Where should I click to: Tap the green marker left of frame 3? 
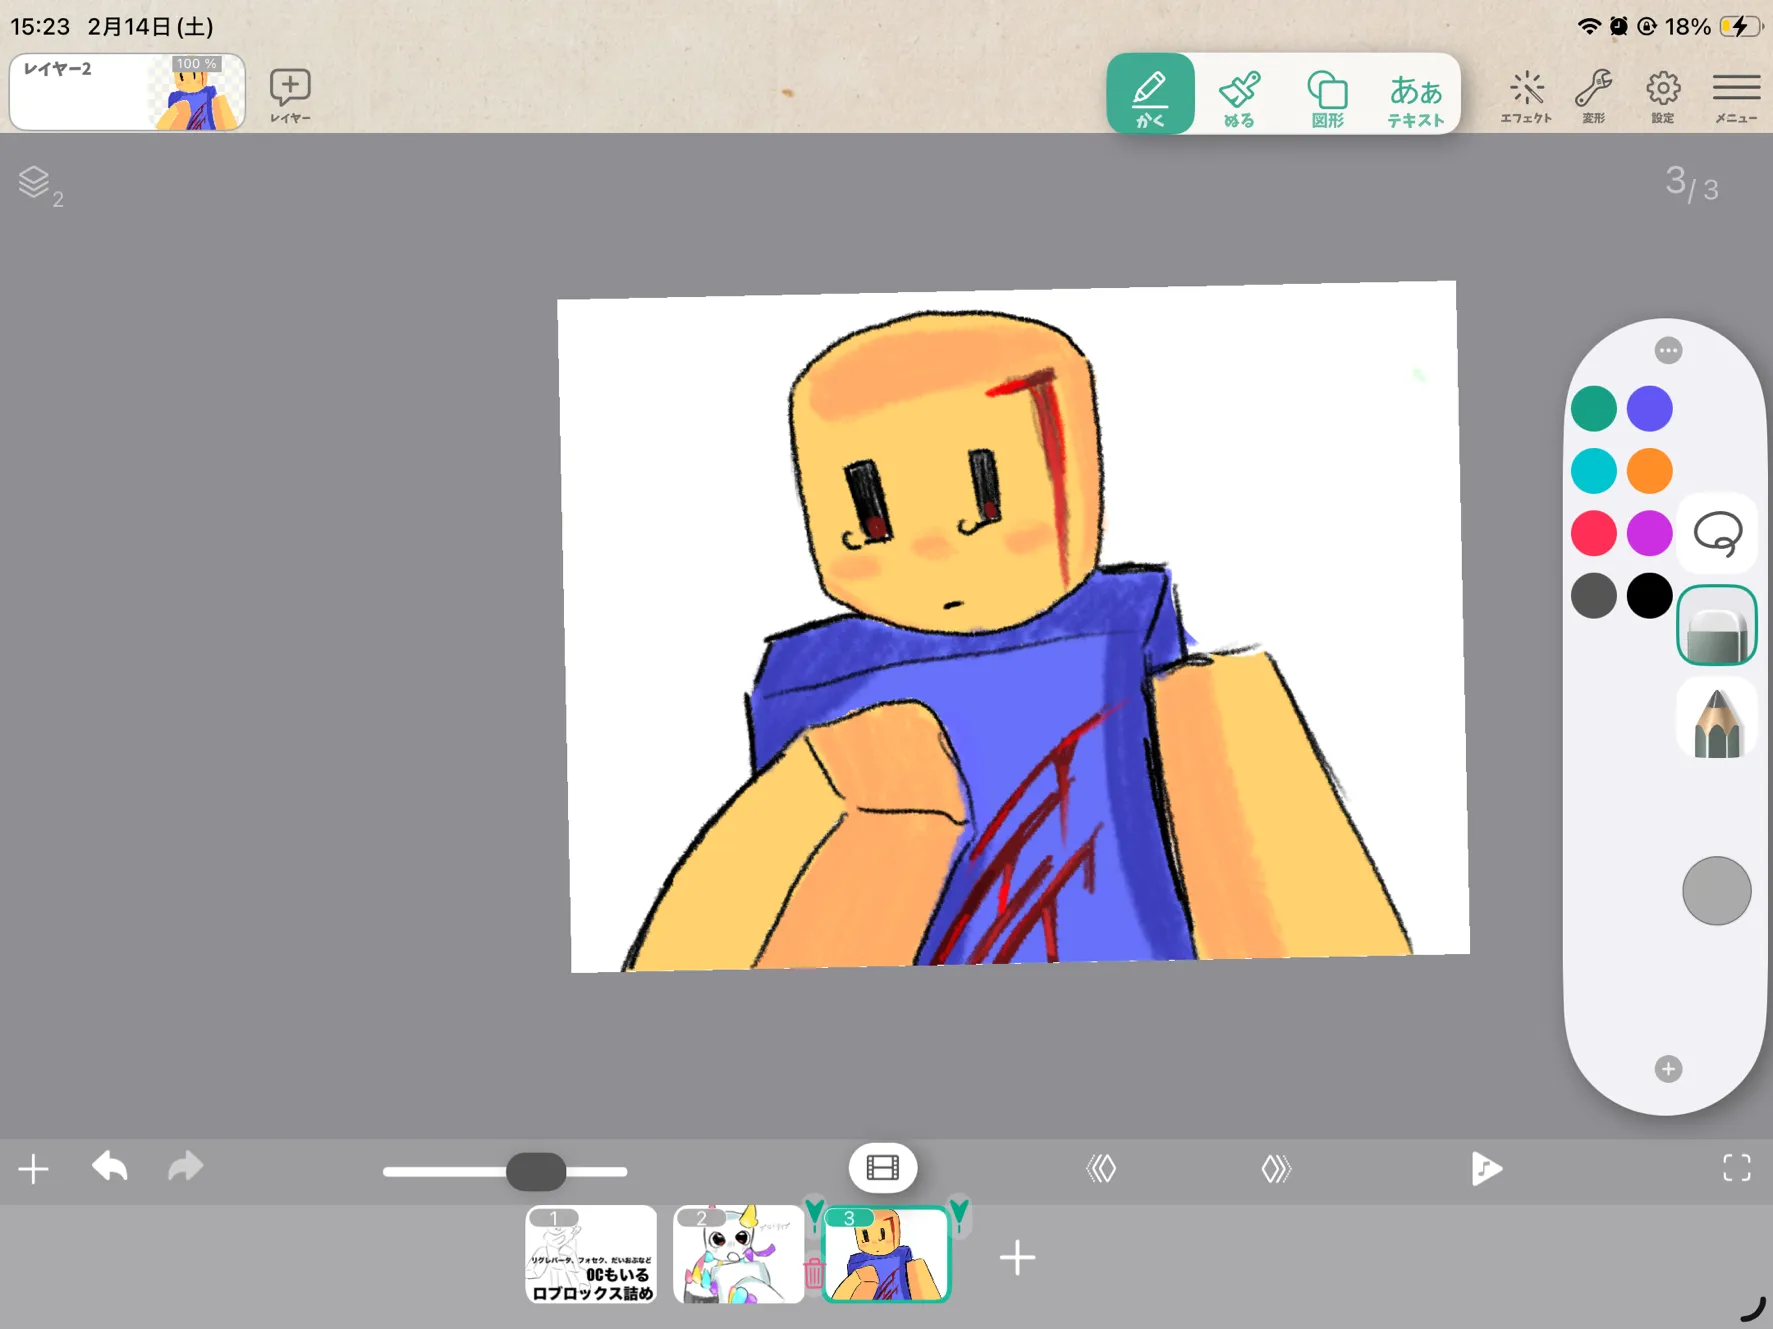(x=814, y=1215)
